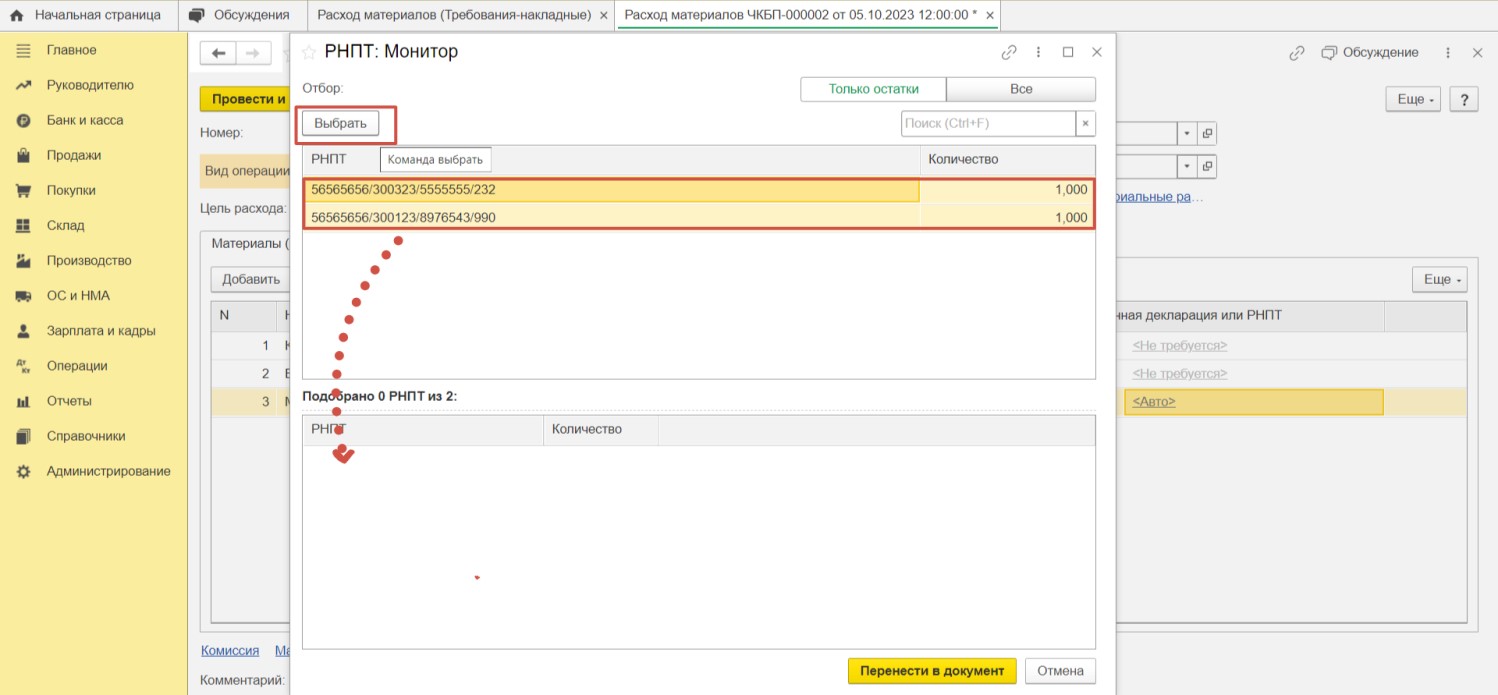This screenshot has width=1498, height=695.
Task: Switch to the Начальная страница tab
Action: point(89,15)
